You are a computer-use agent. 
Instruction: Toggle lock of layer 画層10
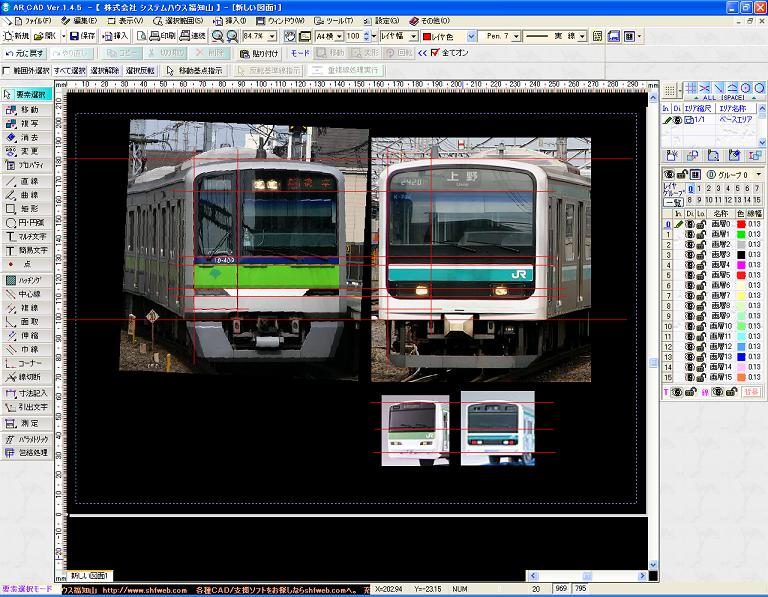701,326
